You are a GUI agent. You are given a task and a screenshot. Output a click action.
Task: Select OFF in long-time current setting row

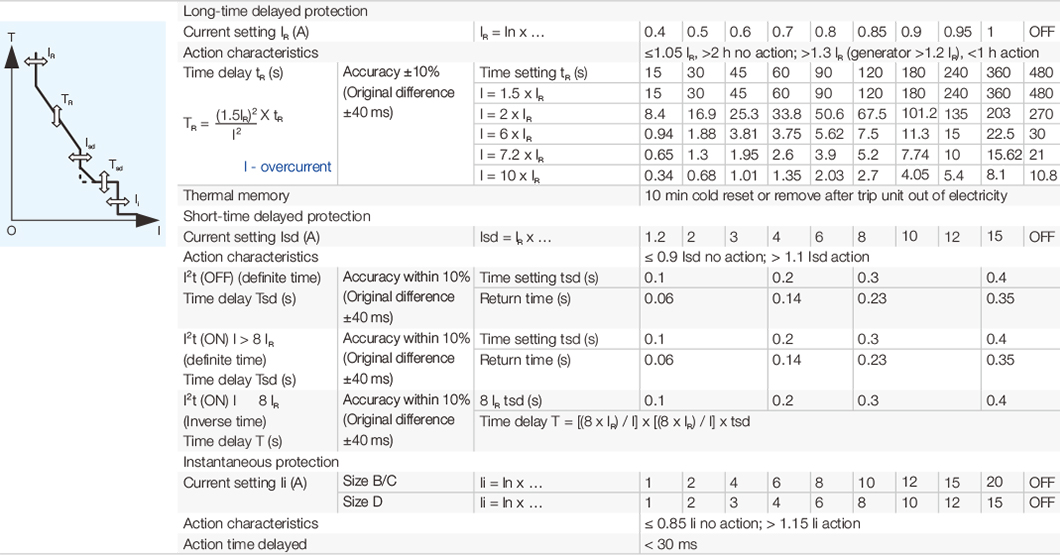coord(1041,32)
